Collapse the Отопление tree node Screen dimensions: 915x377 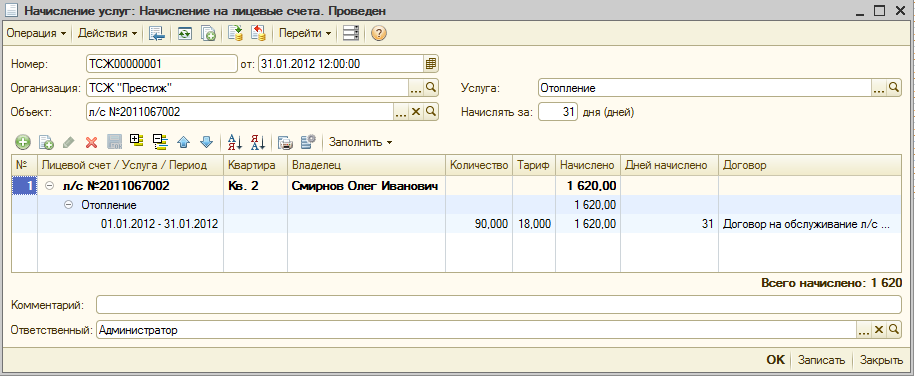coord(68,205)
